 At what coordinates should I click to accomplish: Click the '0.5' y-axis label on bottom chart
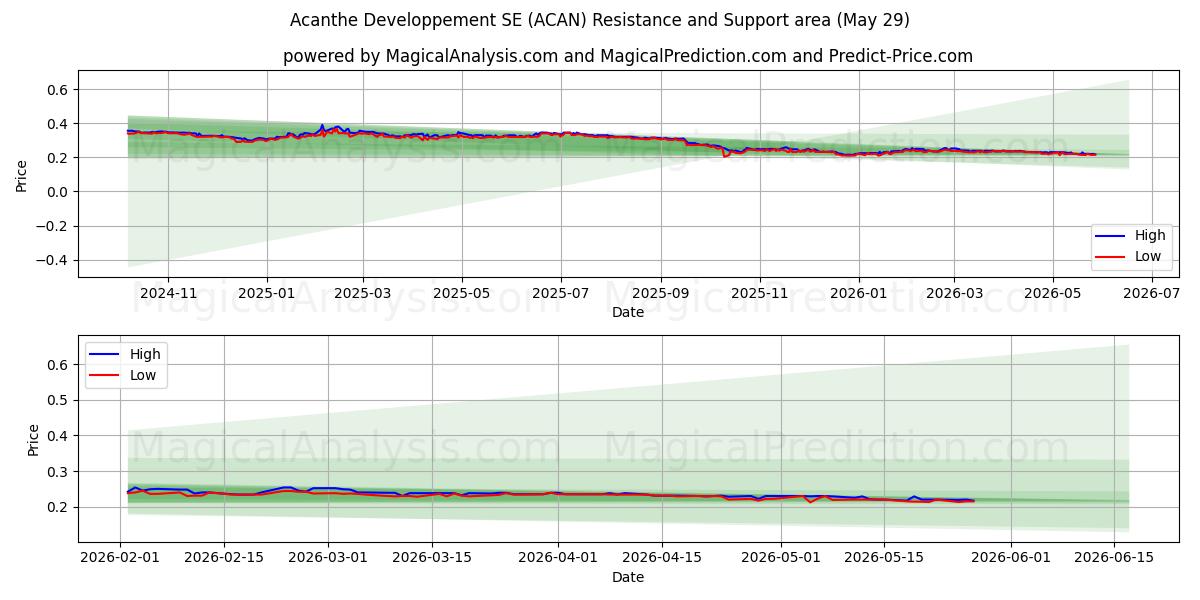(x=57, y=400)
